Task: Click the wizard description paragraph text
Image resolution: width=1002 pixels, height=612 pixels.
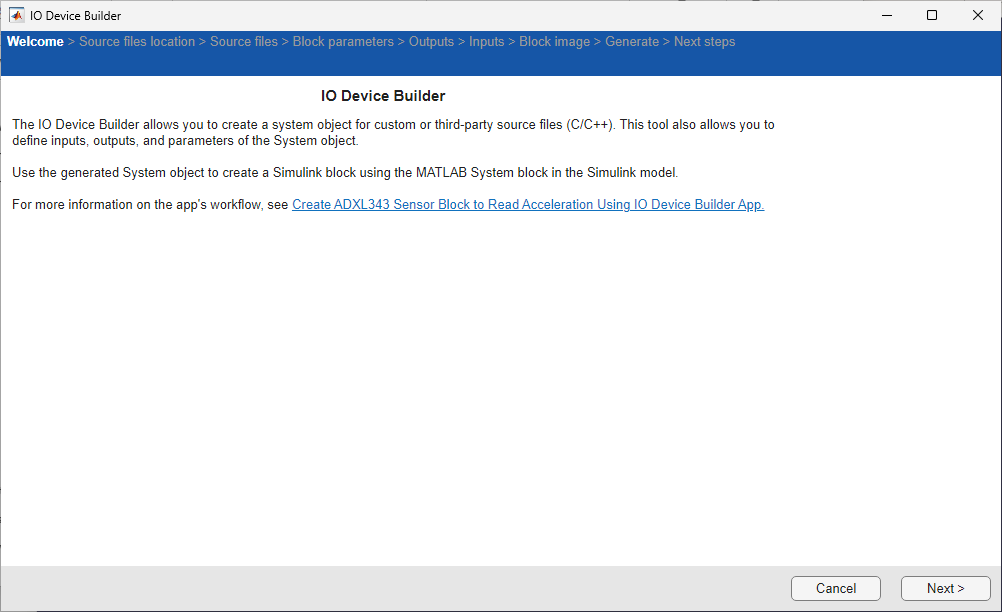Action: [392, 132]
